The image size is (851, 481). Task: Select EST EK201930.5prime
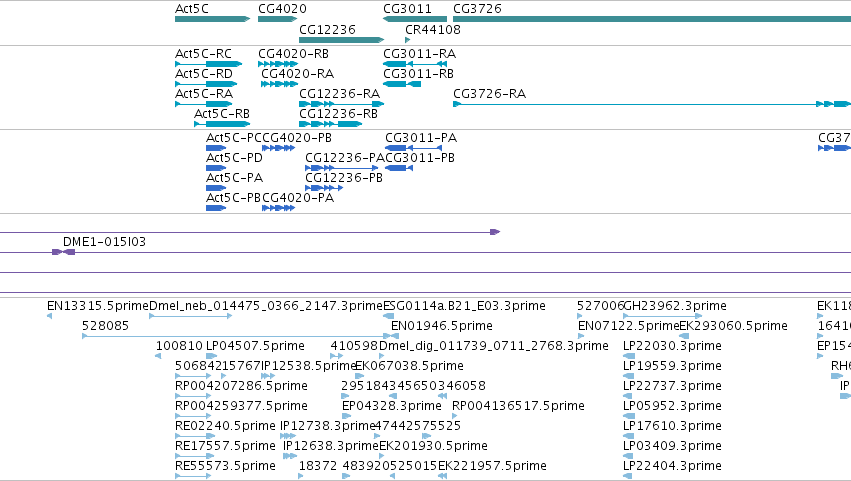433,447
